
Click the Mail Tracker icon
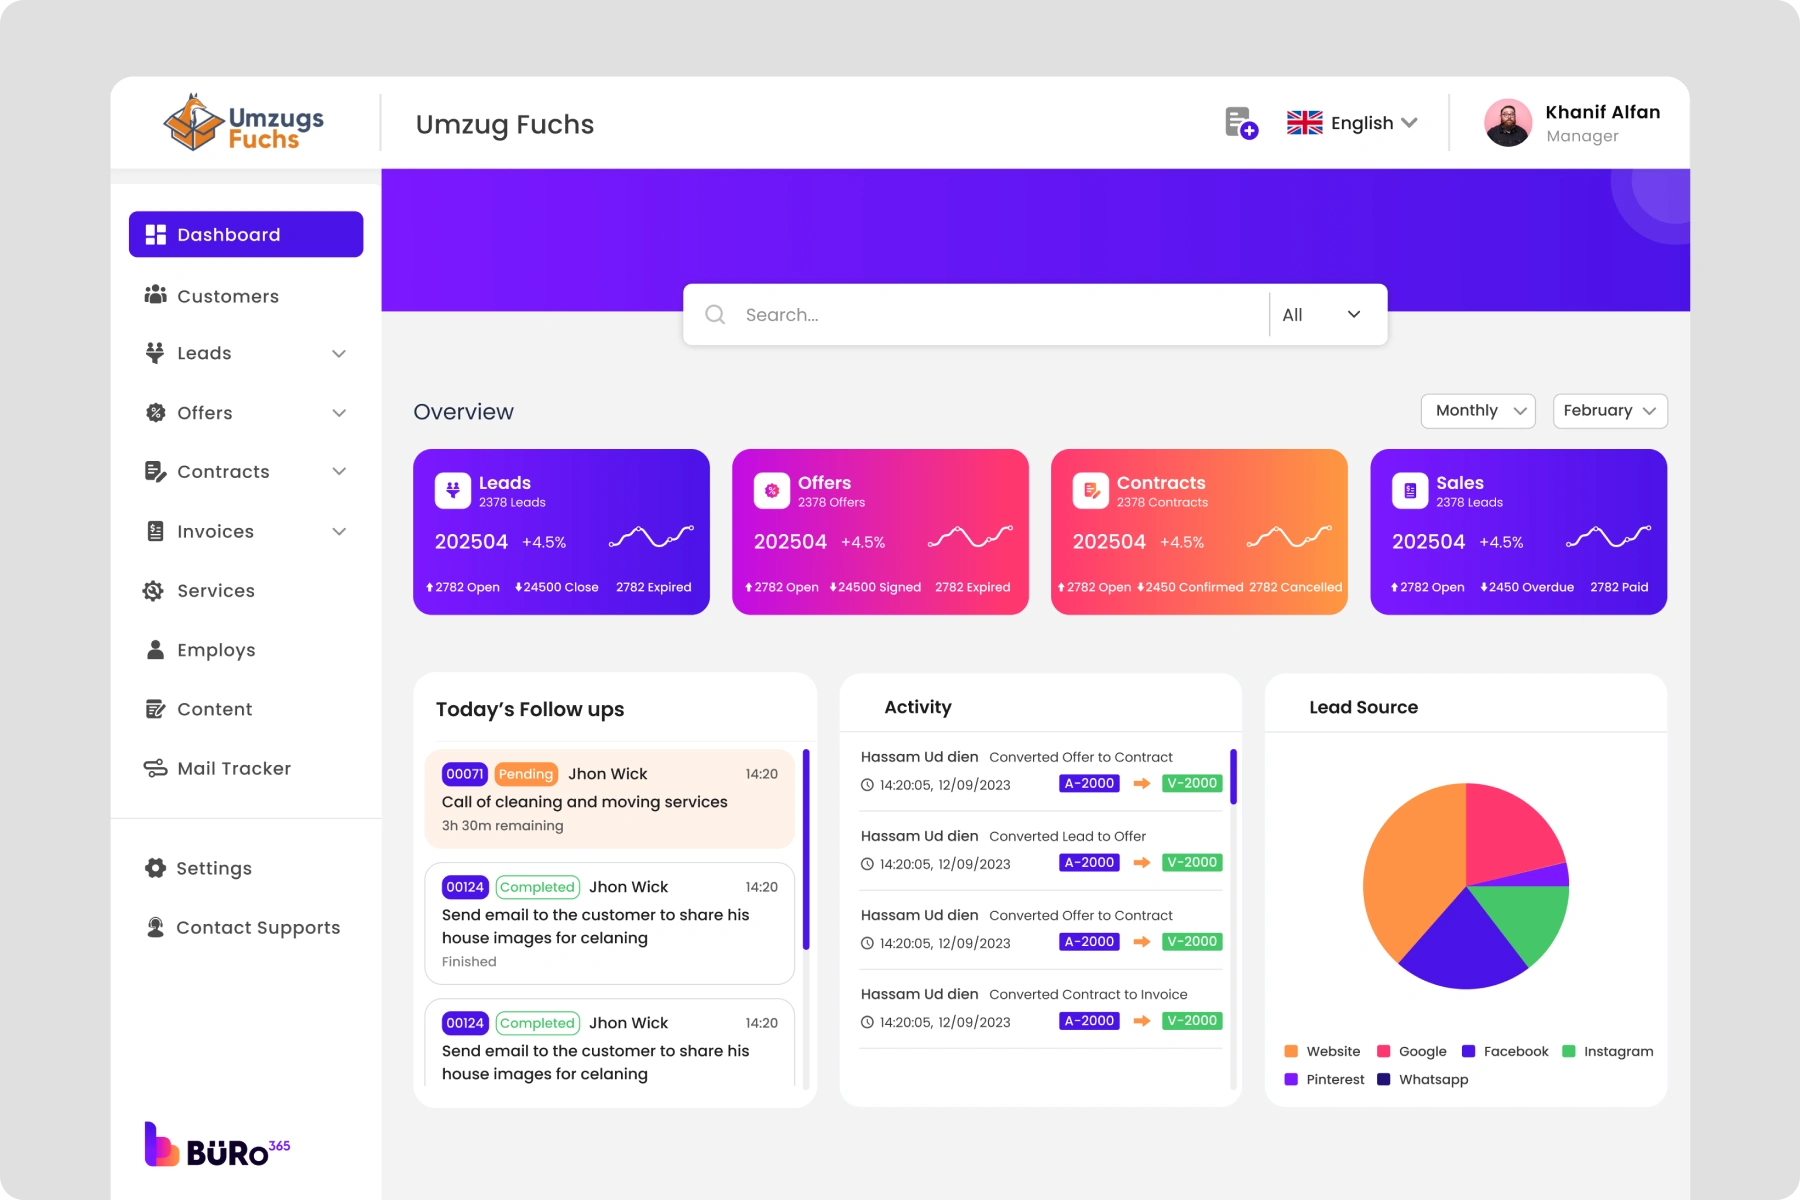coord(155,768)
